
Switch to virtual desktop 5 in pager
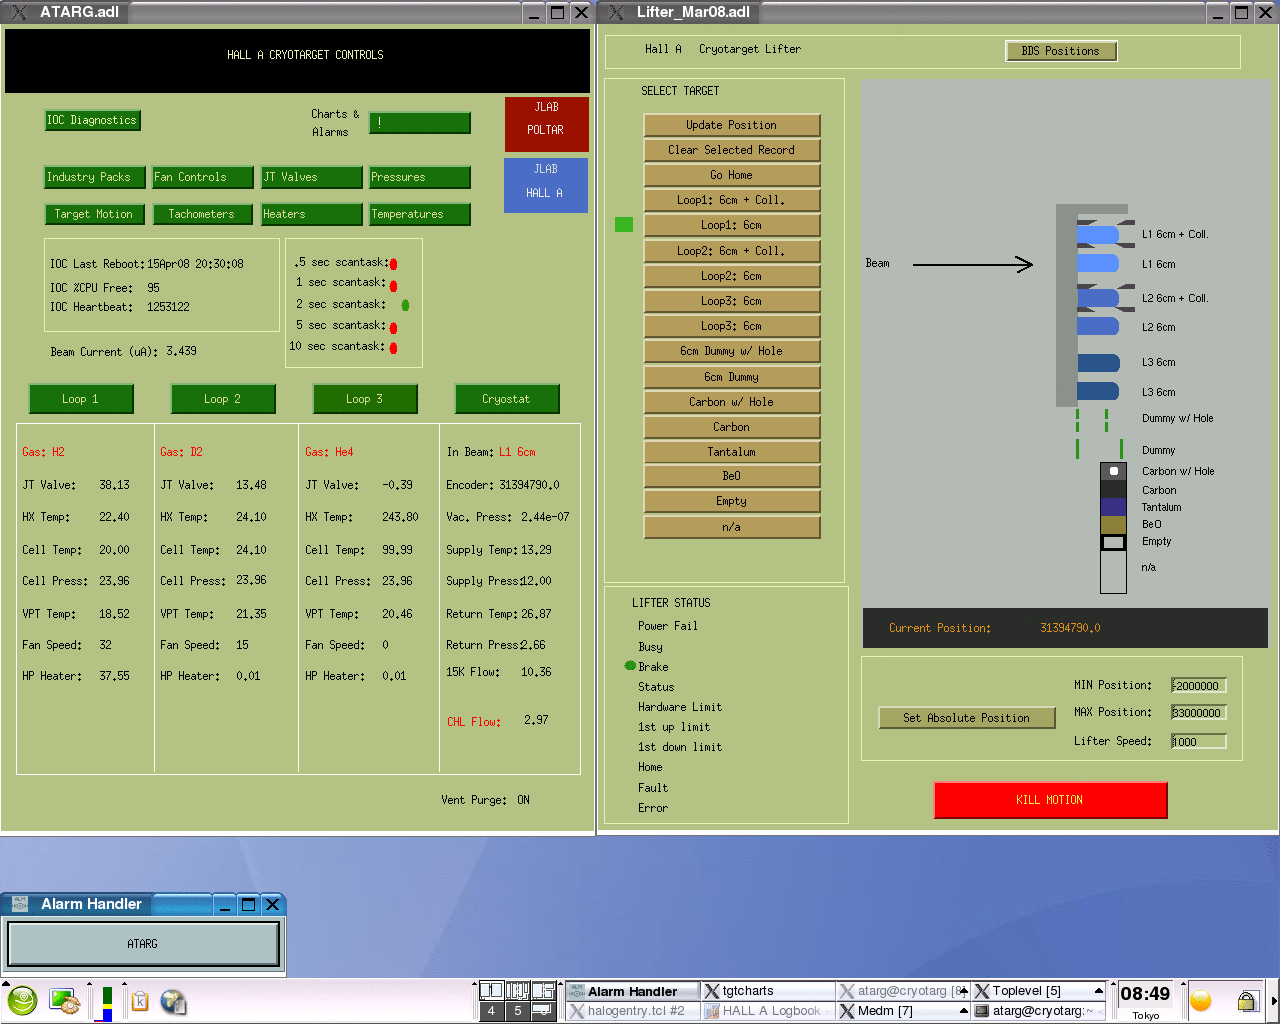pyautogui.click(x=517, y=1011)
